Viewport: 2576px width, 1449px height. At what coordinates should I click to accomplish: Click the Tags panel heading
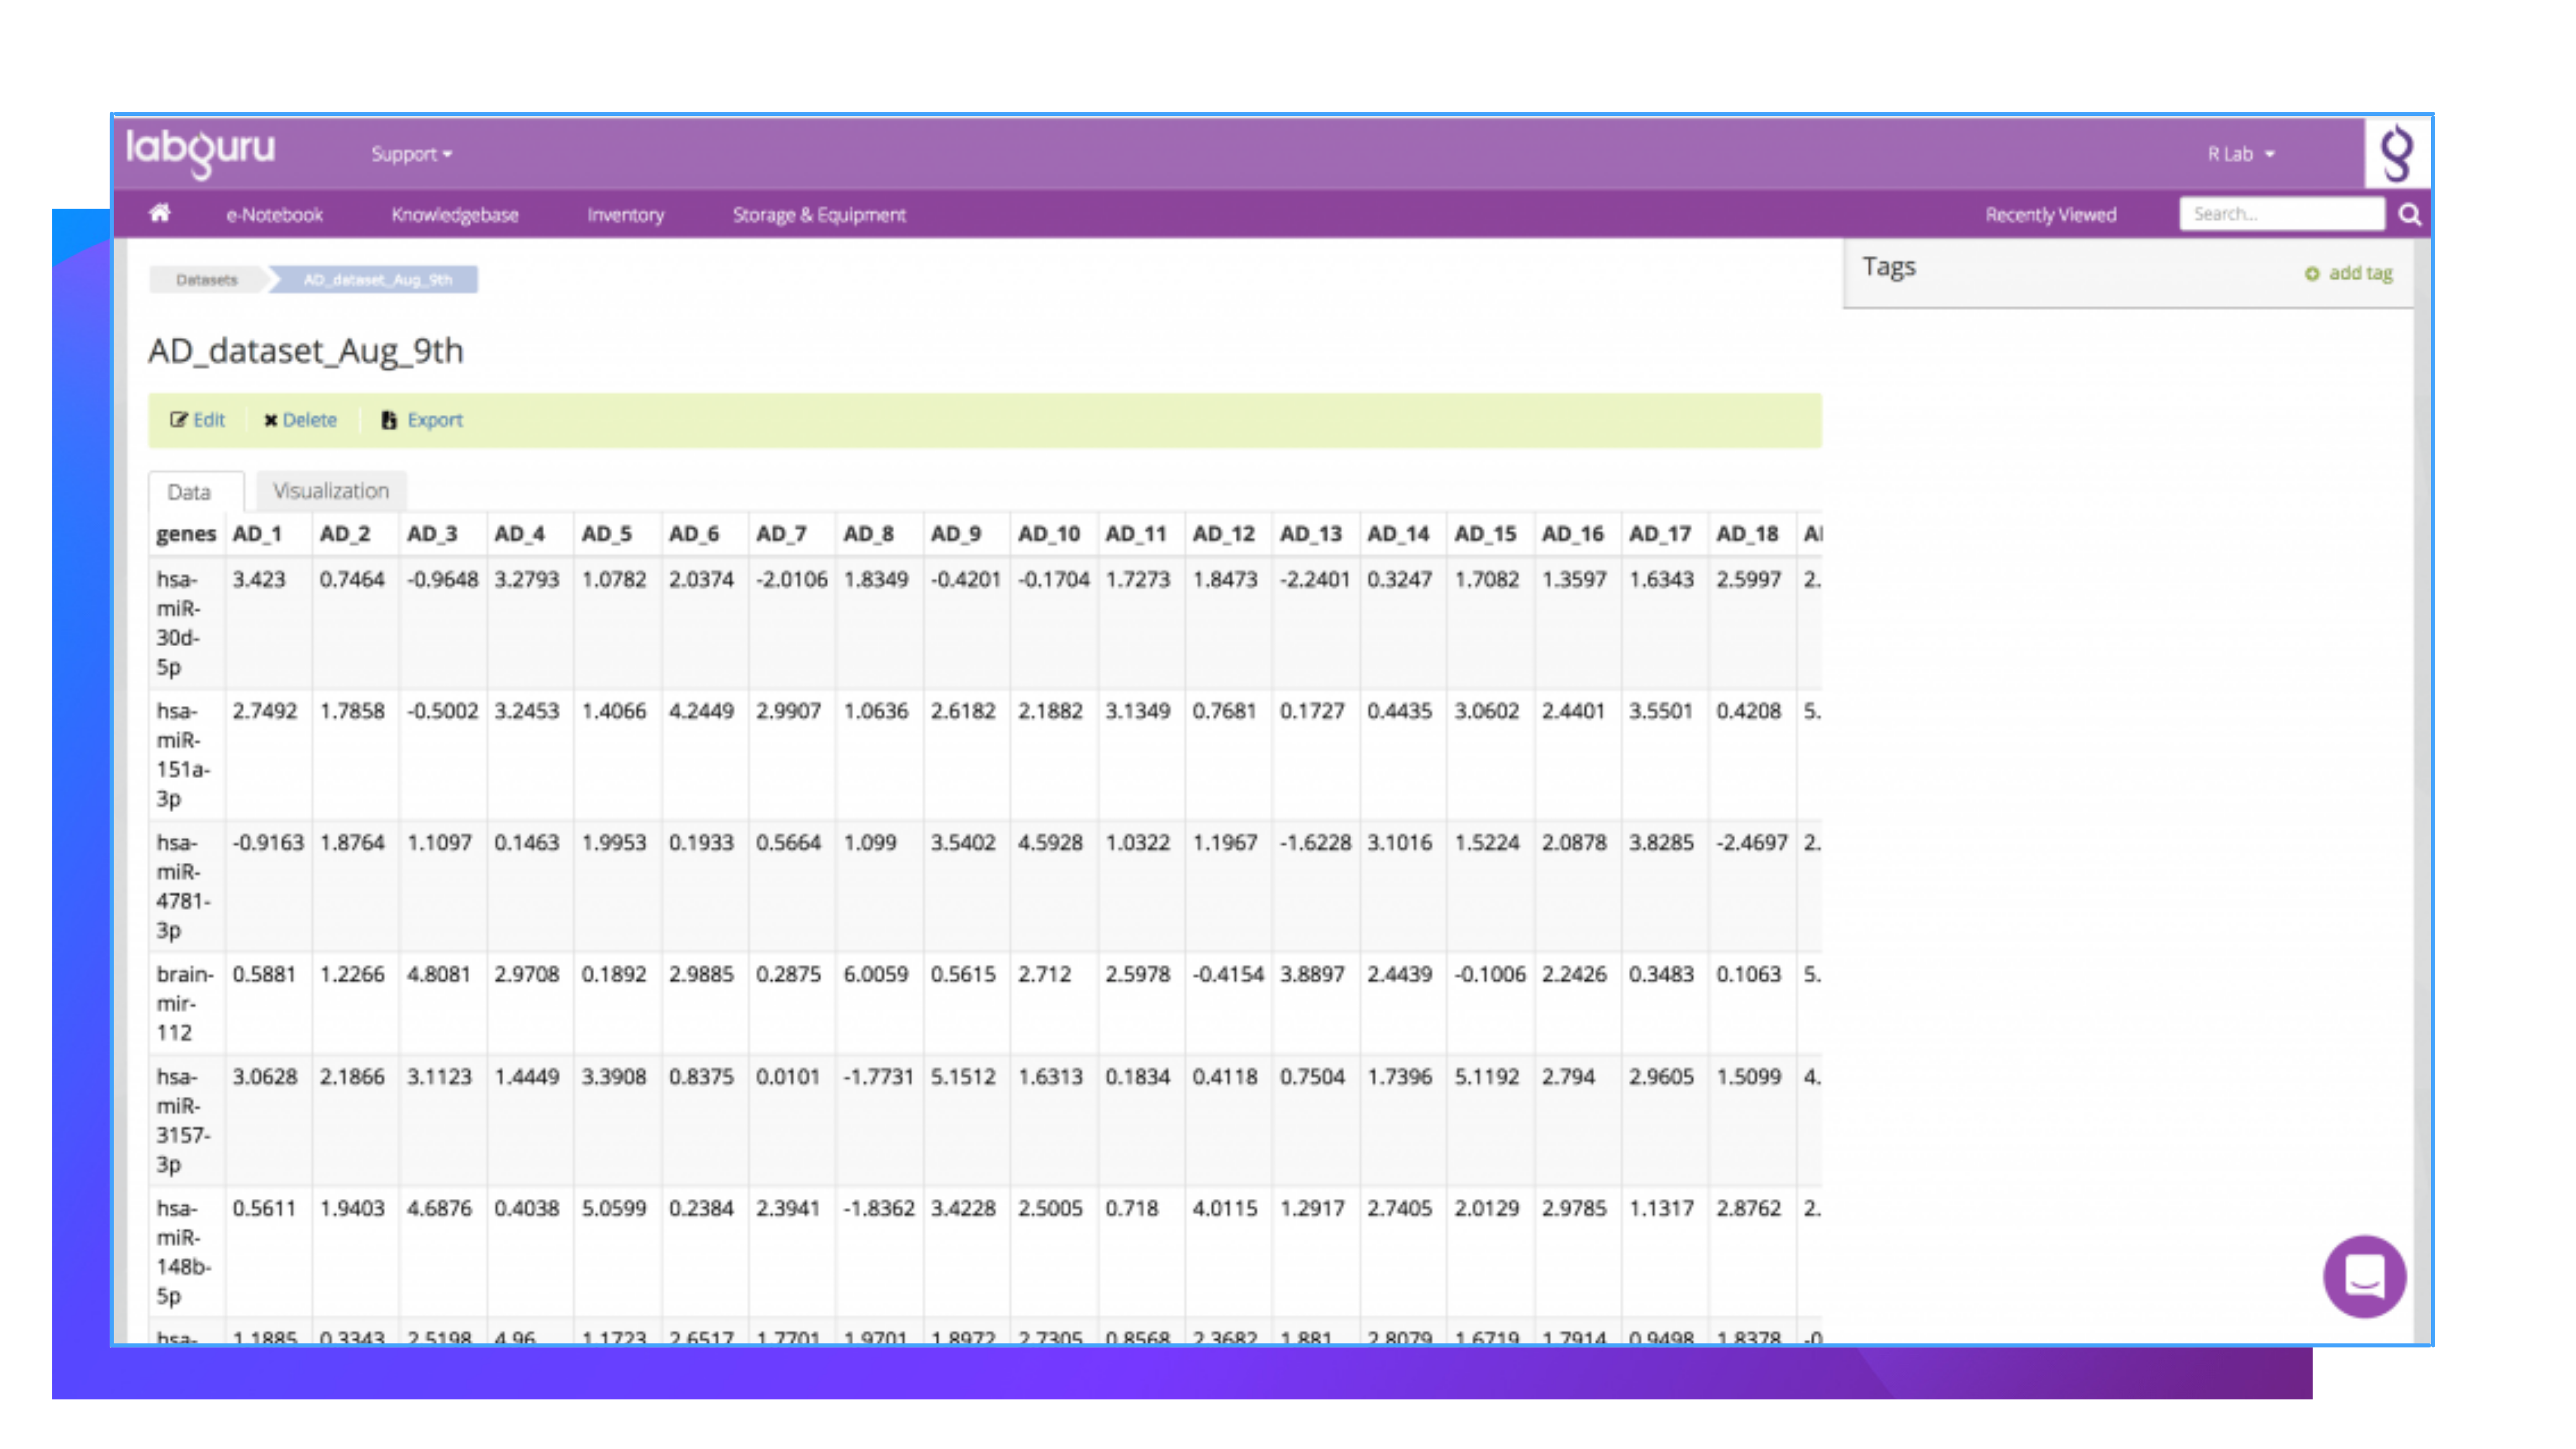1889,267
